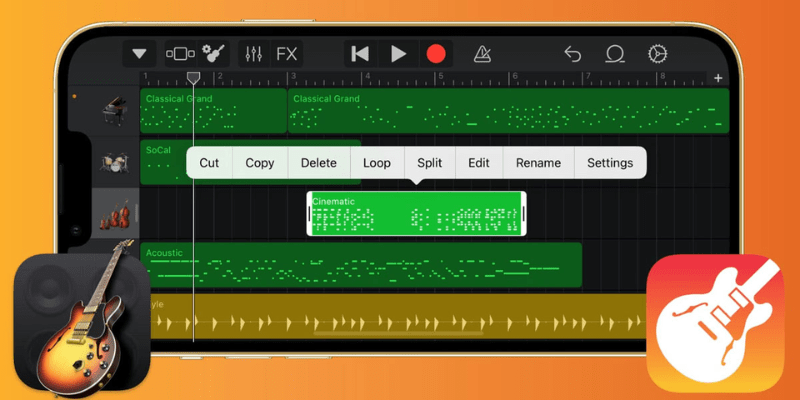The image size is (800, 400).
Task: Click bar 5 on the timeline ruler
Action: [441, 77]
